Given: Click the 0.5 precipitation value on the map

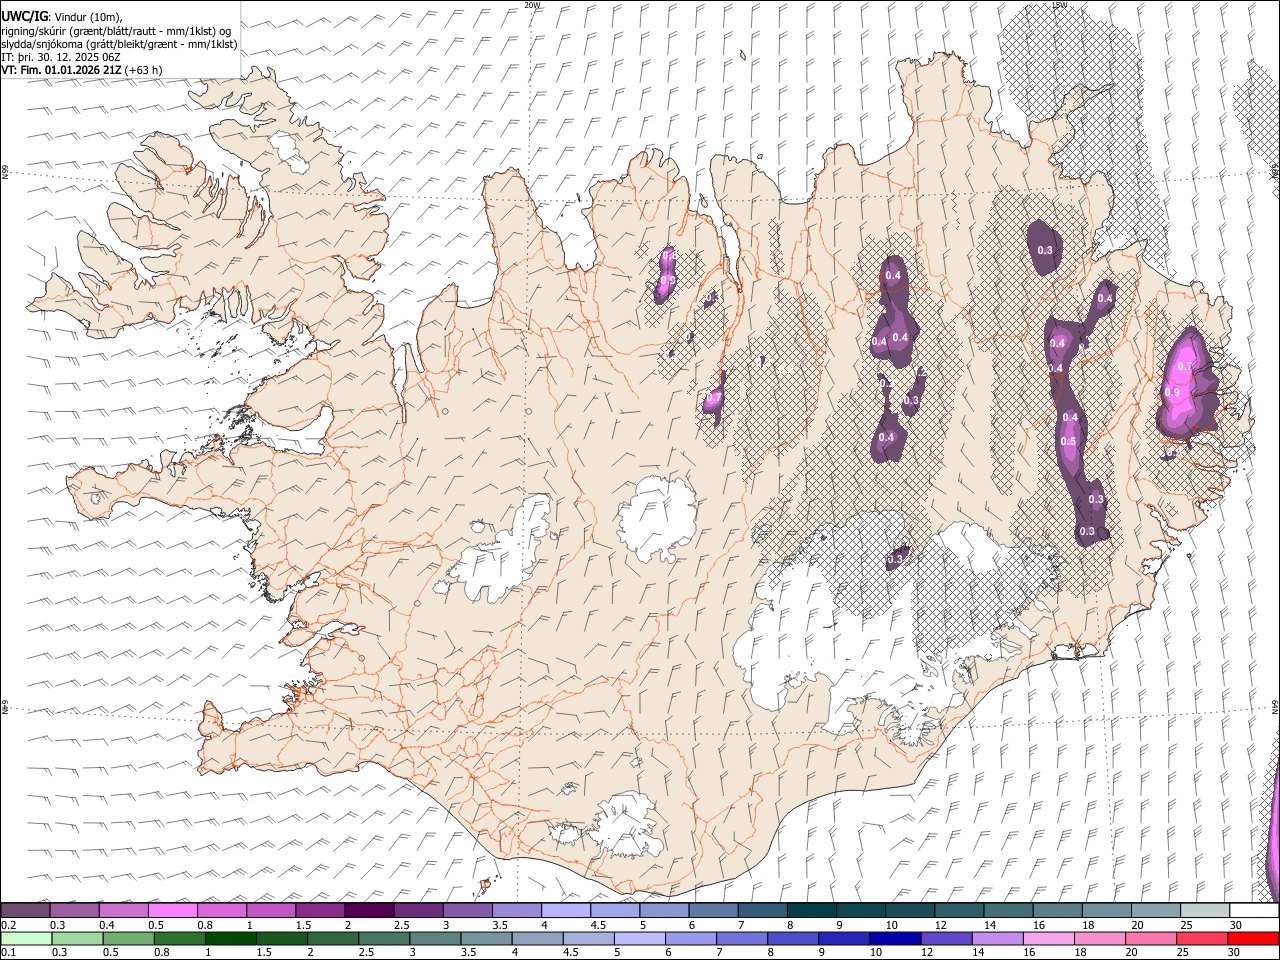Looking at the screenshot, I should pyautogui.click(x=1068, y=441).
